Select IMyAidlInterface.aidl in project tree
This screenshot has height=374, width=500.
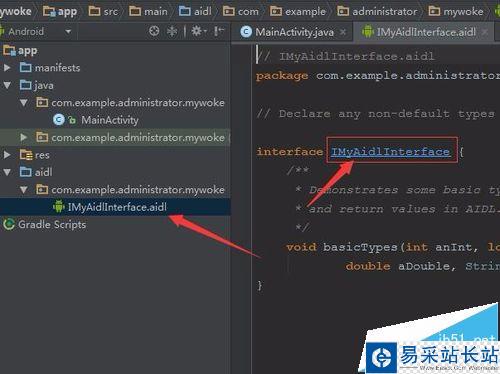click(117, 207)
